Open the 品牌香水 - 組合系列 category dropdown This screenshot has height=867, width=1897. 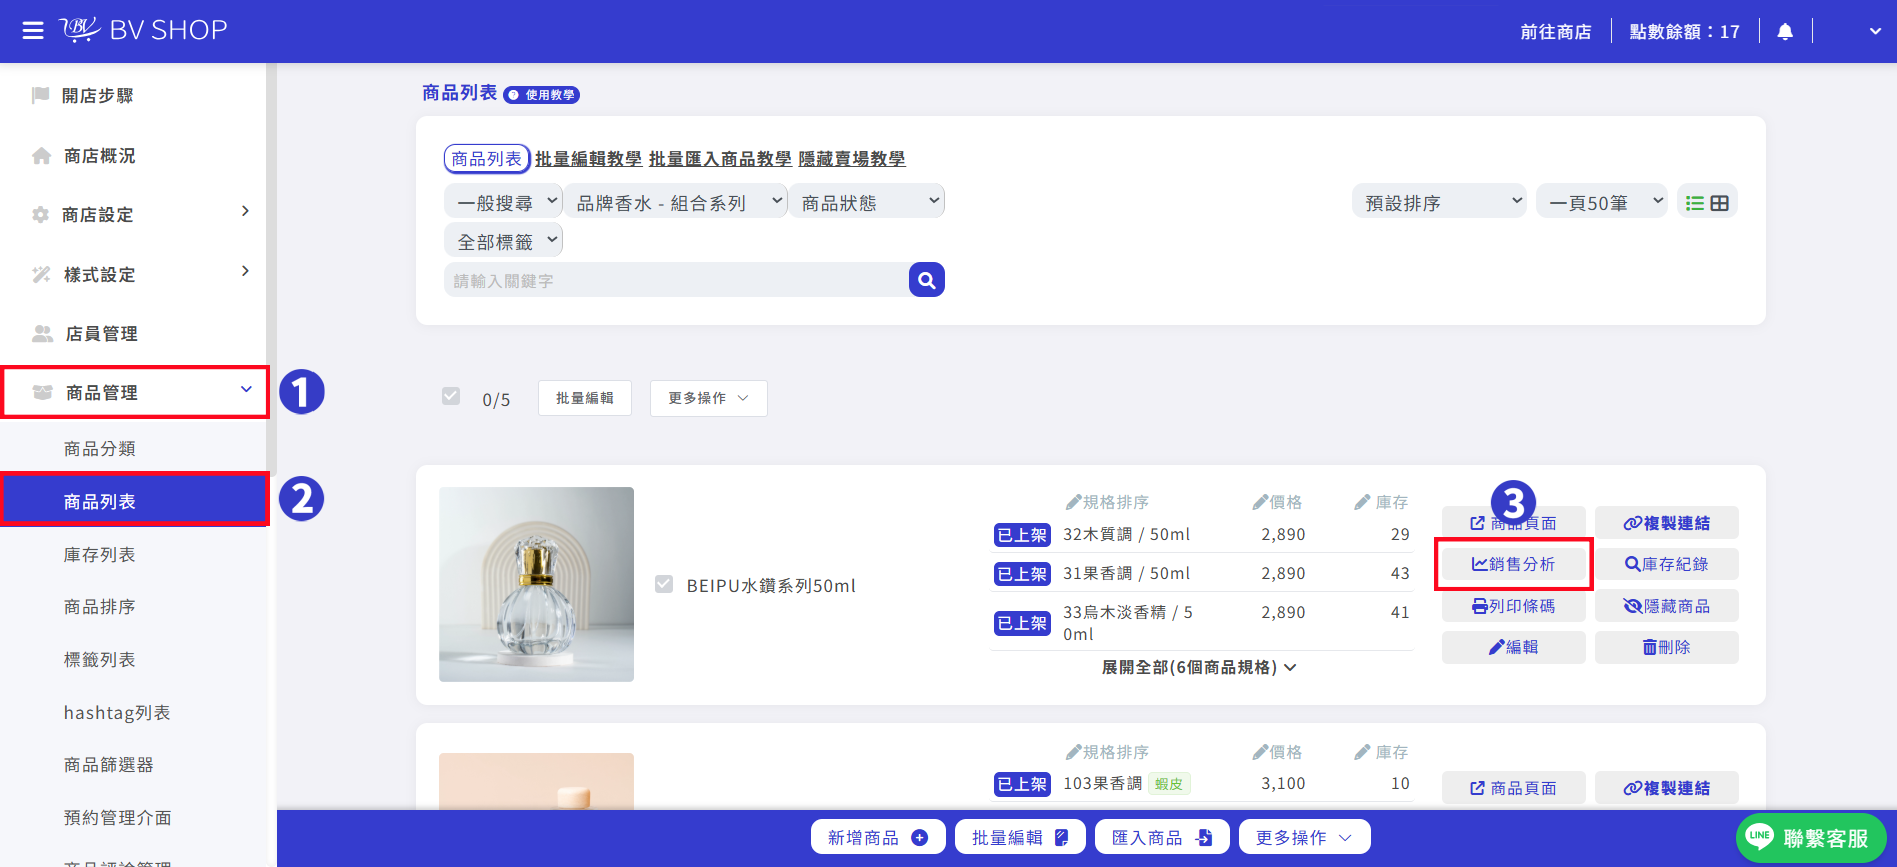676,202
